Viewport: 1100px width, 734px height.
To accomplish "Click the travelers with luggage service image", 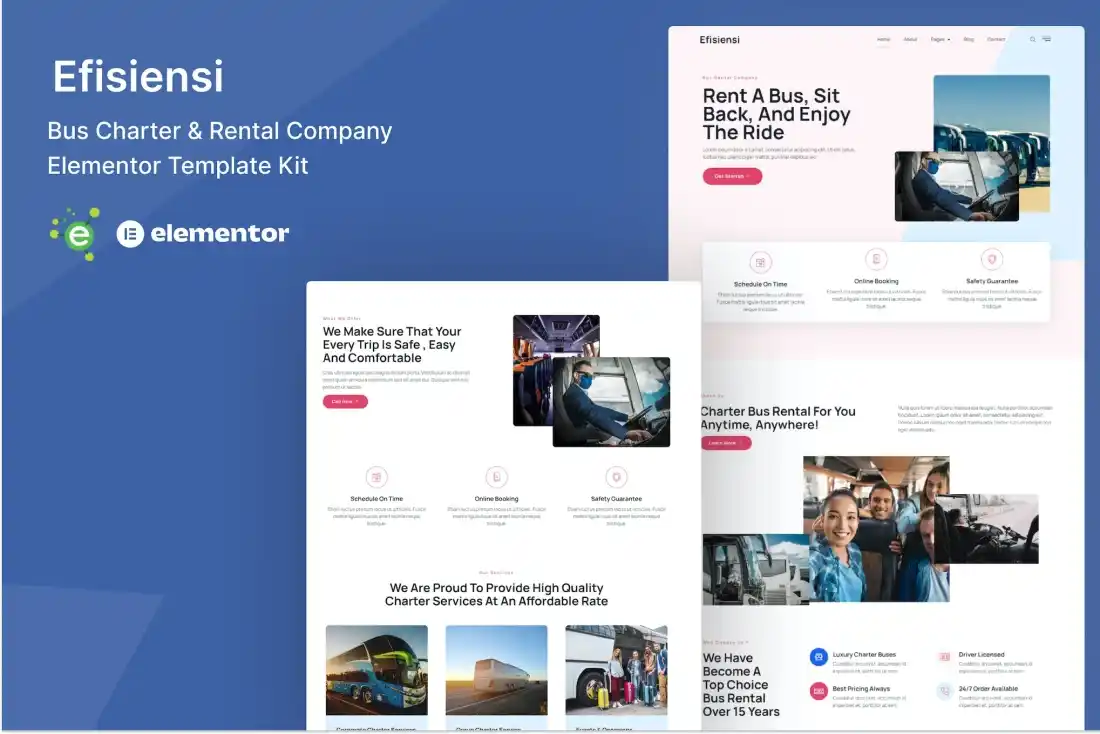I will tap(616, 670).
